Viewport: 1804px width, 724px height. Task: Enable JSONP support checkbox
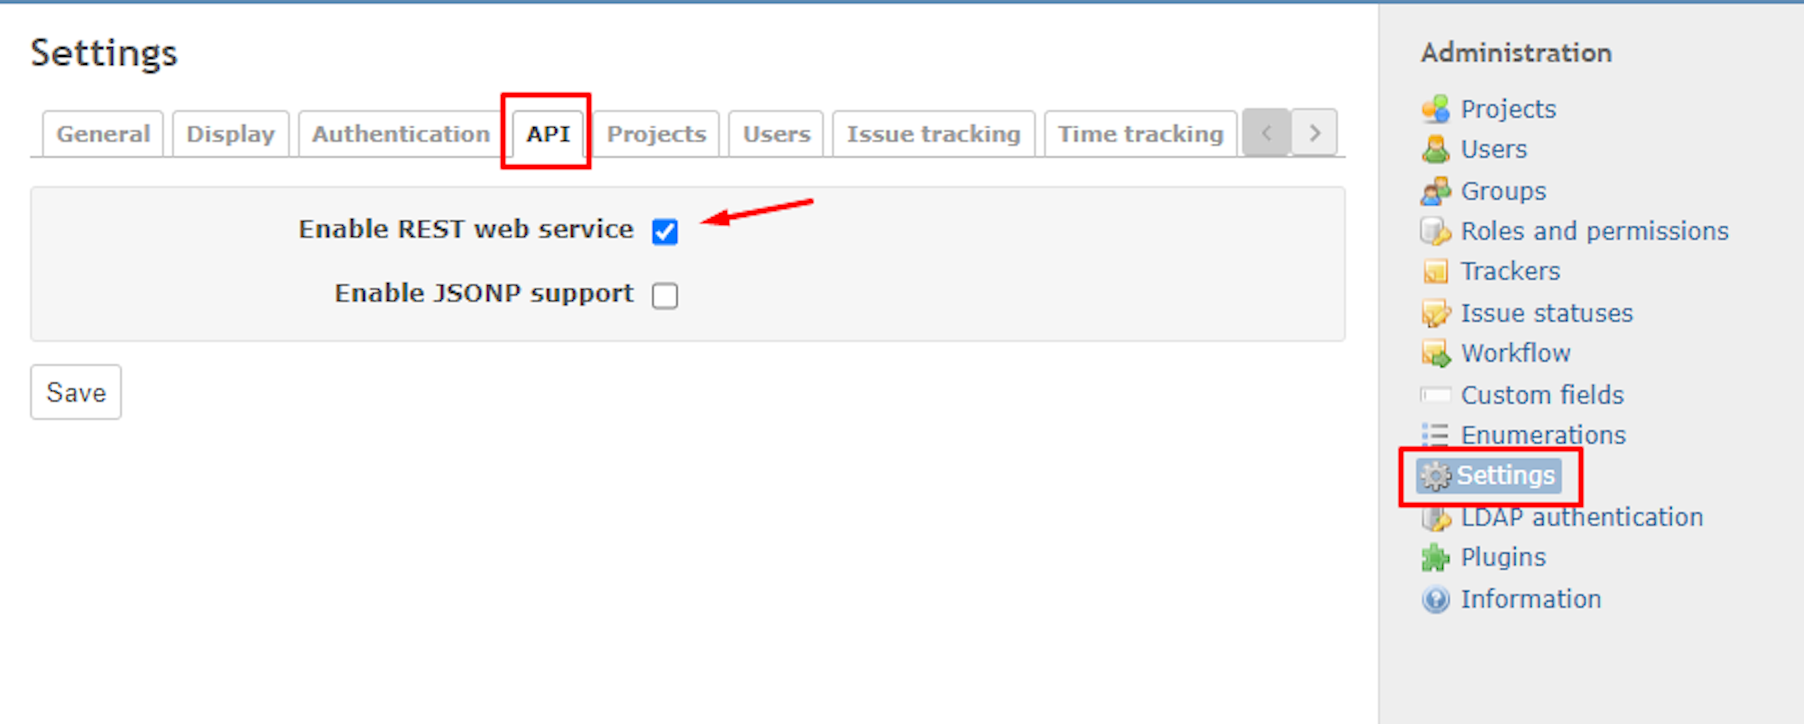pyautogui.click(x=665, y=296)
